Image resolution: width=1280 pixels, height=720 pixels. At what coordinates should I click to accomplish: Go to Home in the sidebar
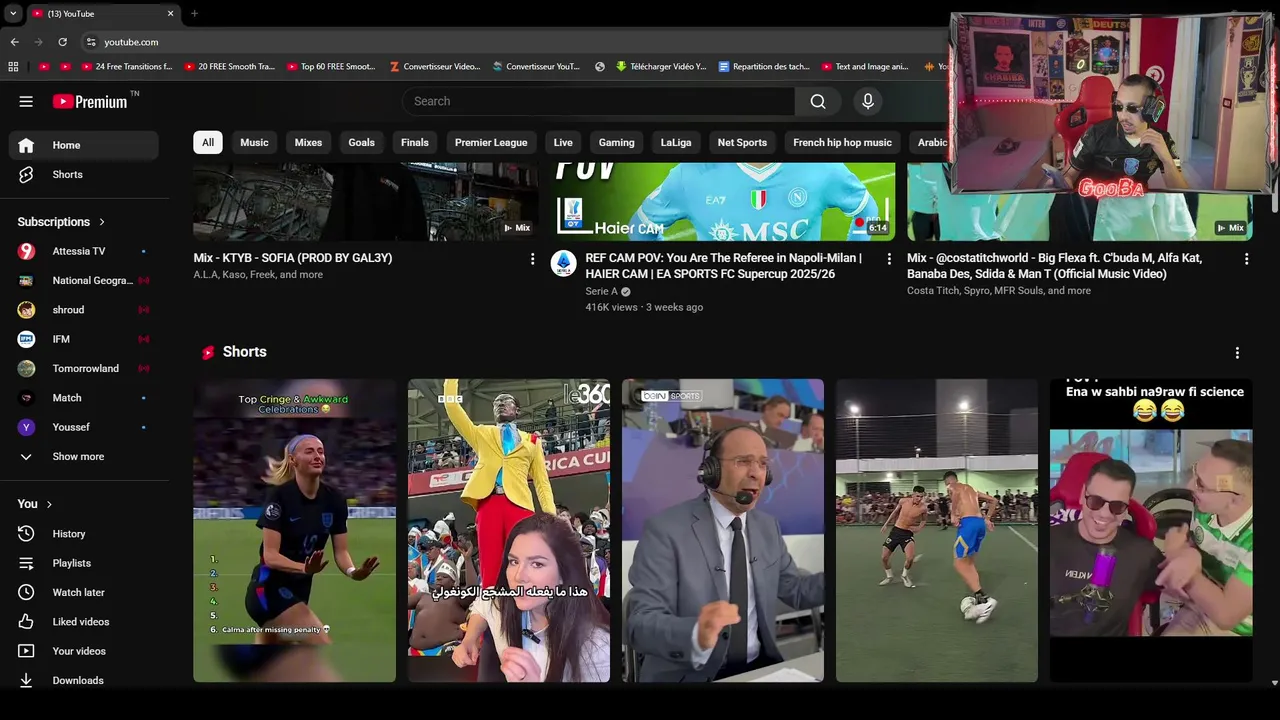tap(83, 145)
